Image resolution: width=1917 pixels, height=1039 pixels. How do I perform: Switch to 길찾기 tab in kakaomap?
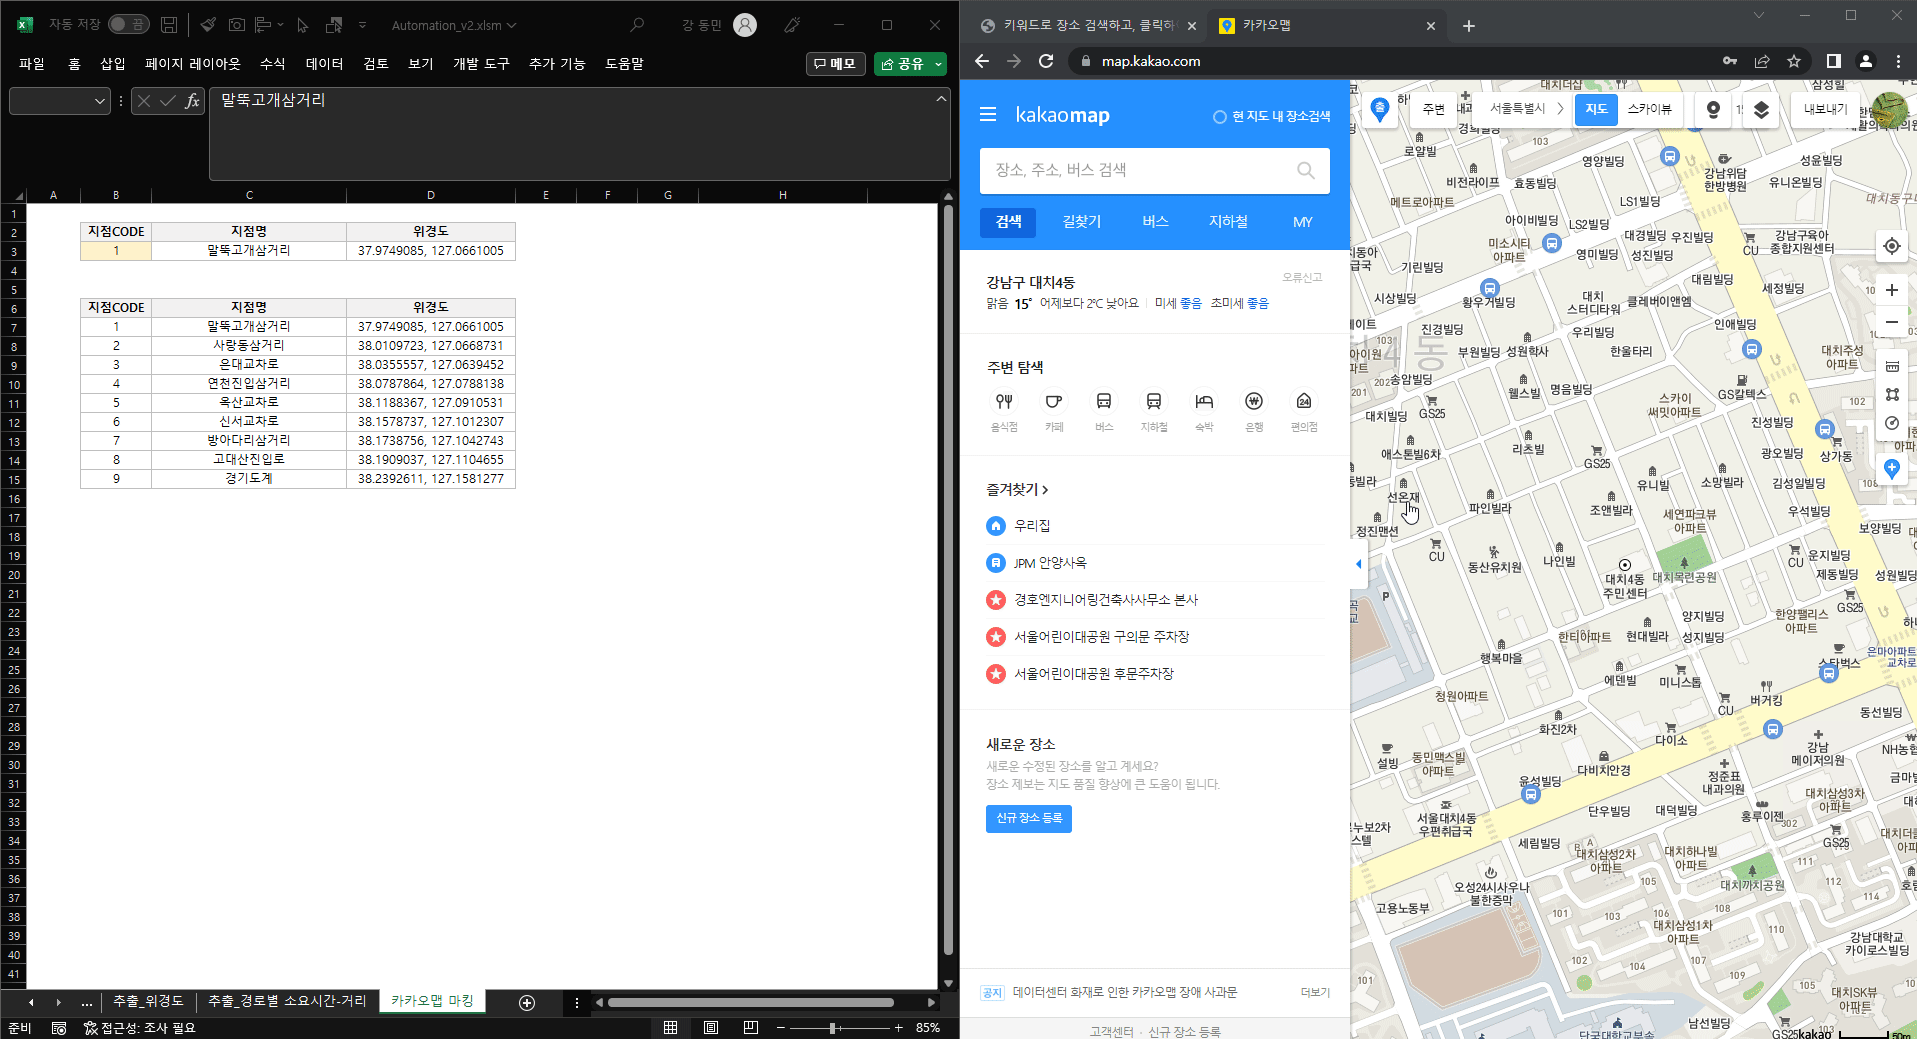point(1082,222)
